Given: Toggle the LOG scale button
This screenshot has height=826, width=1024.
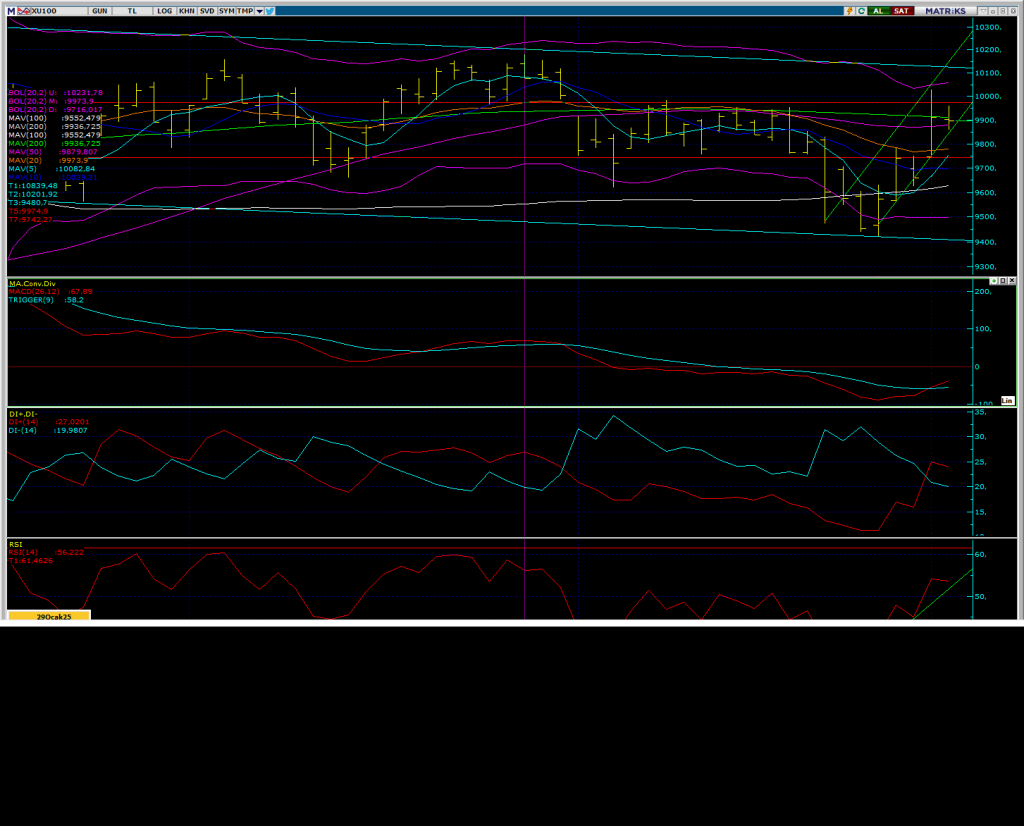Looking at the screenshot, I should [165, 11].
